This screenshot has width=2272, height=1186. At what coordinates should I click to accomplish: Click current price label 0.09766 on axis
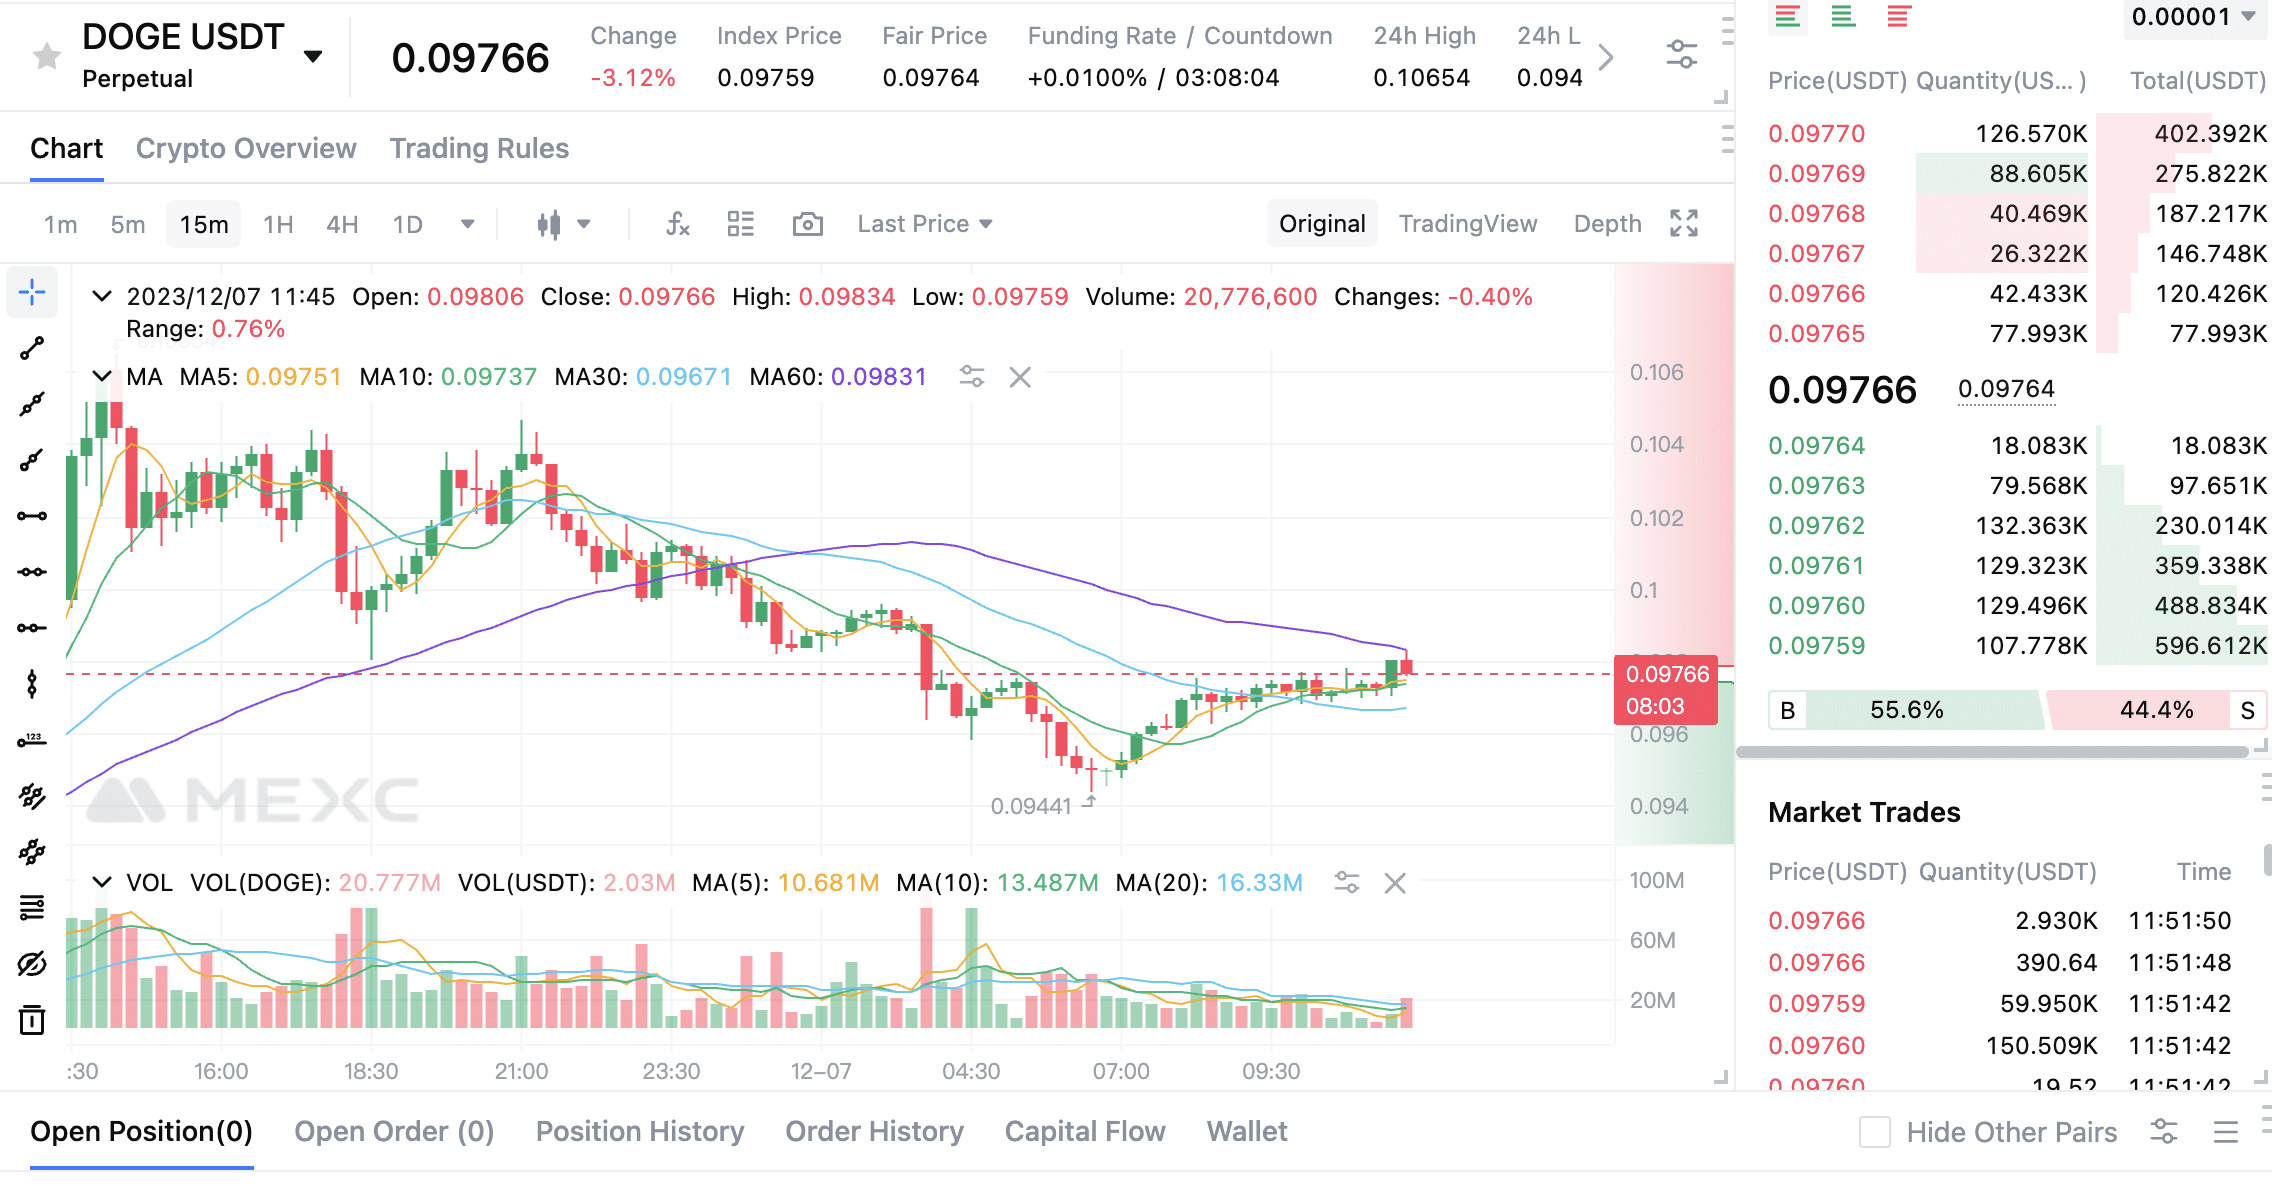(x=1666, y=690)
